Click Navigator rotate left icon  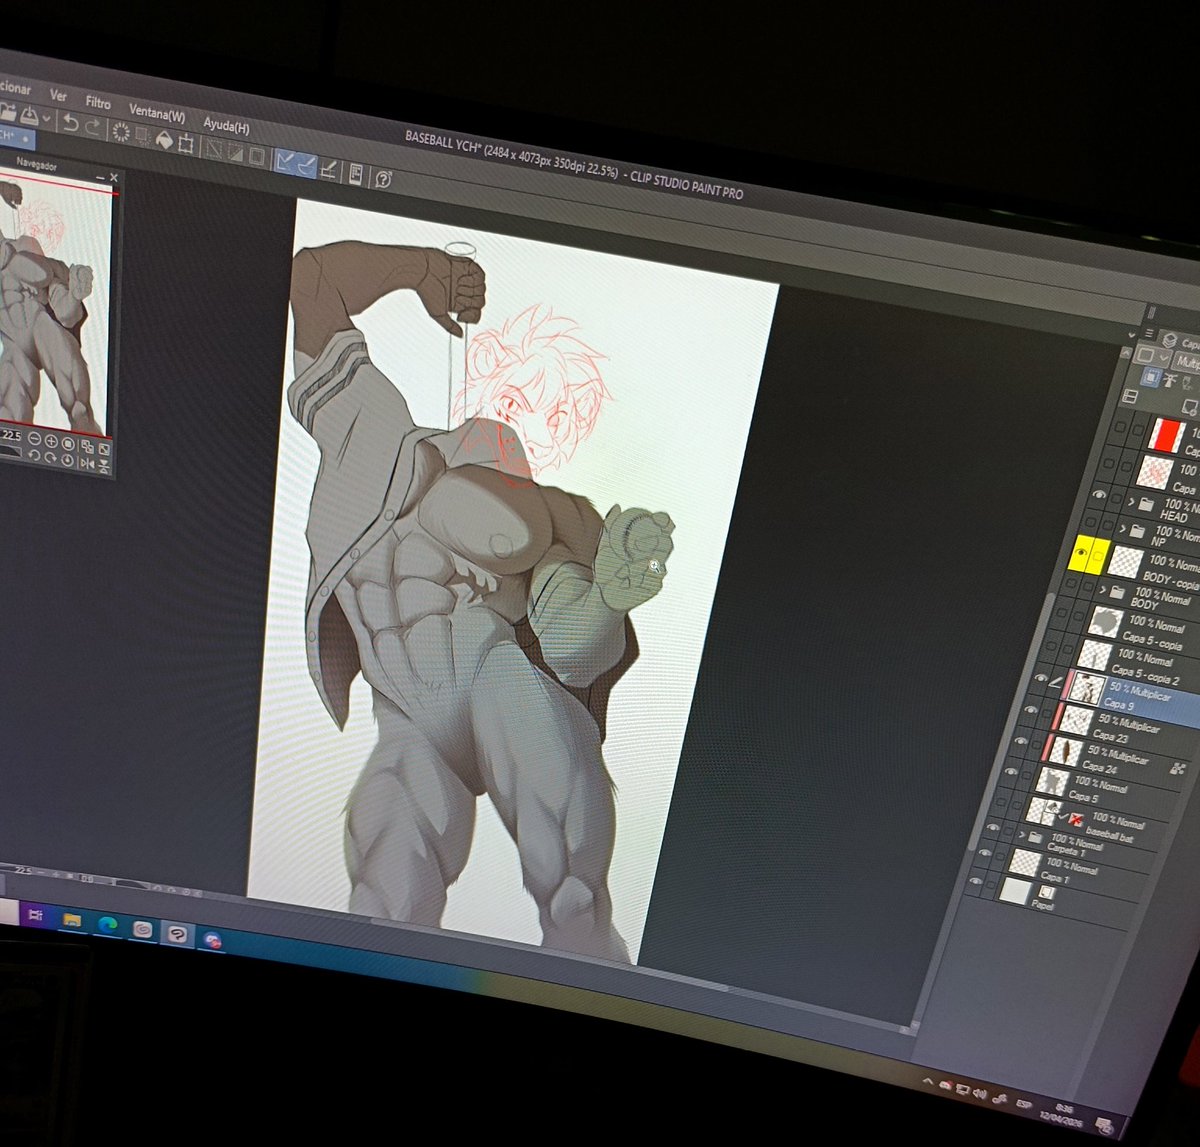(x=34, y=456)
